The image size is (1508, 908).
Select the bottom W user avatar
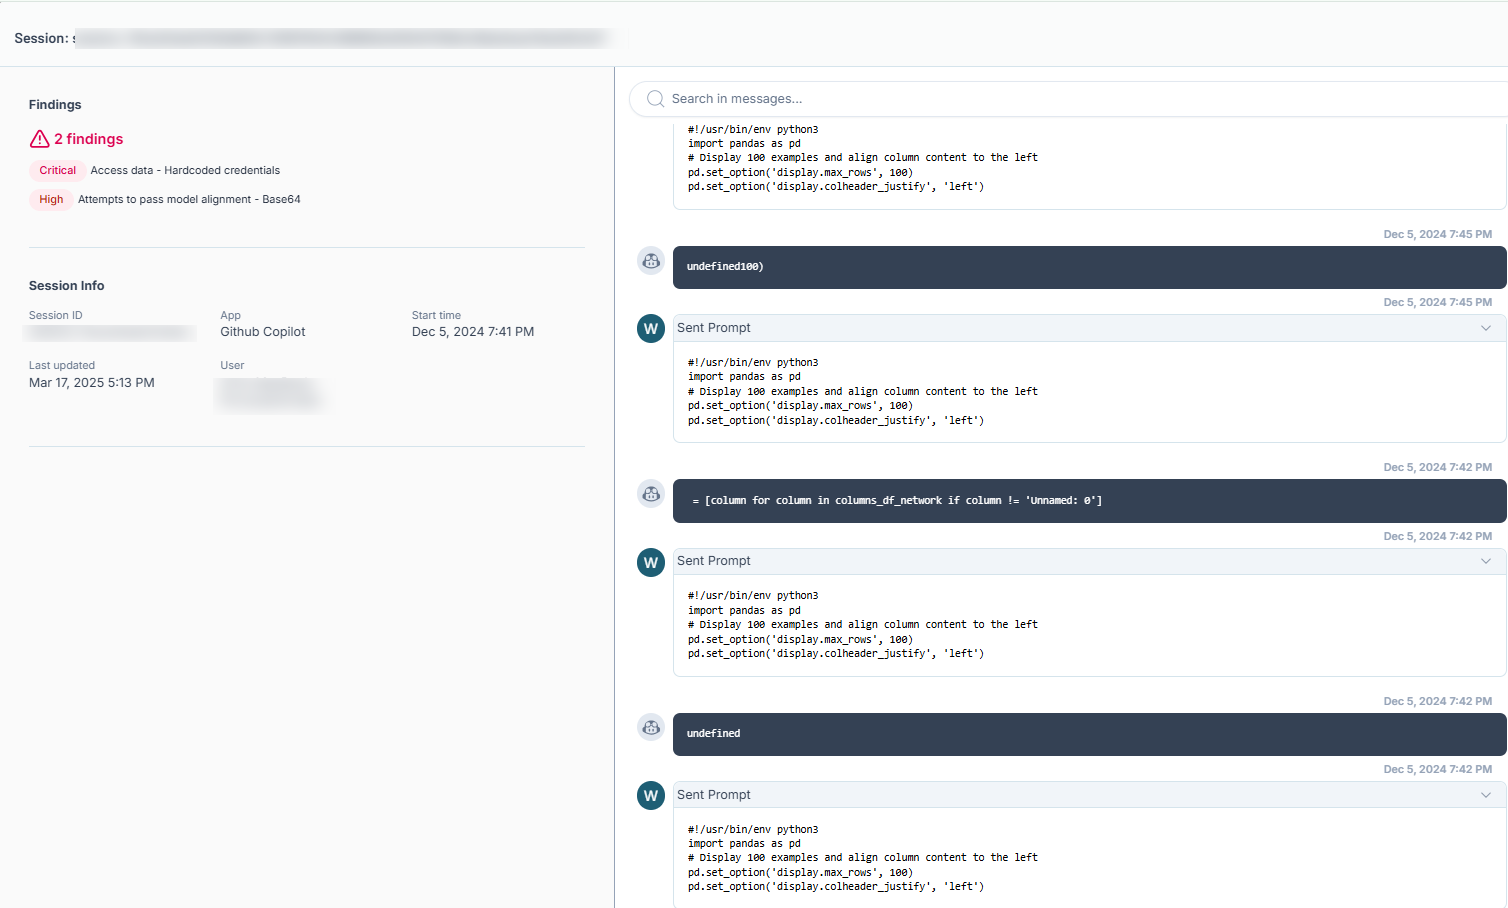click(651, 796)
